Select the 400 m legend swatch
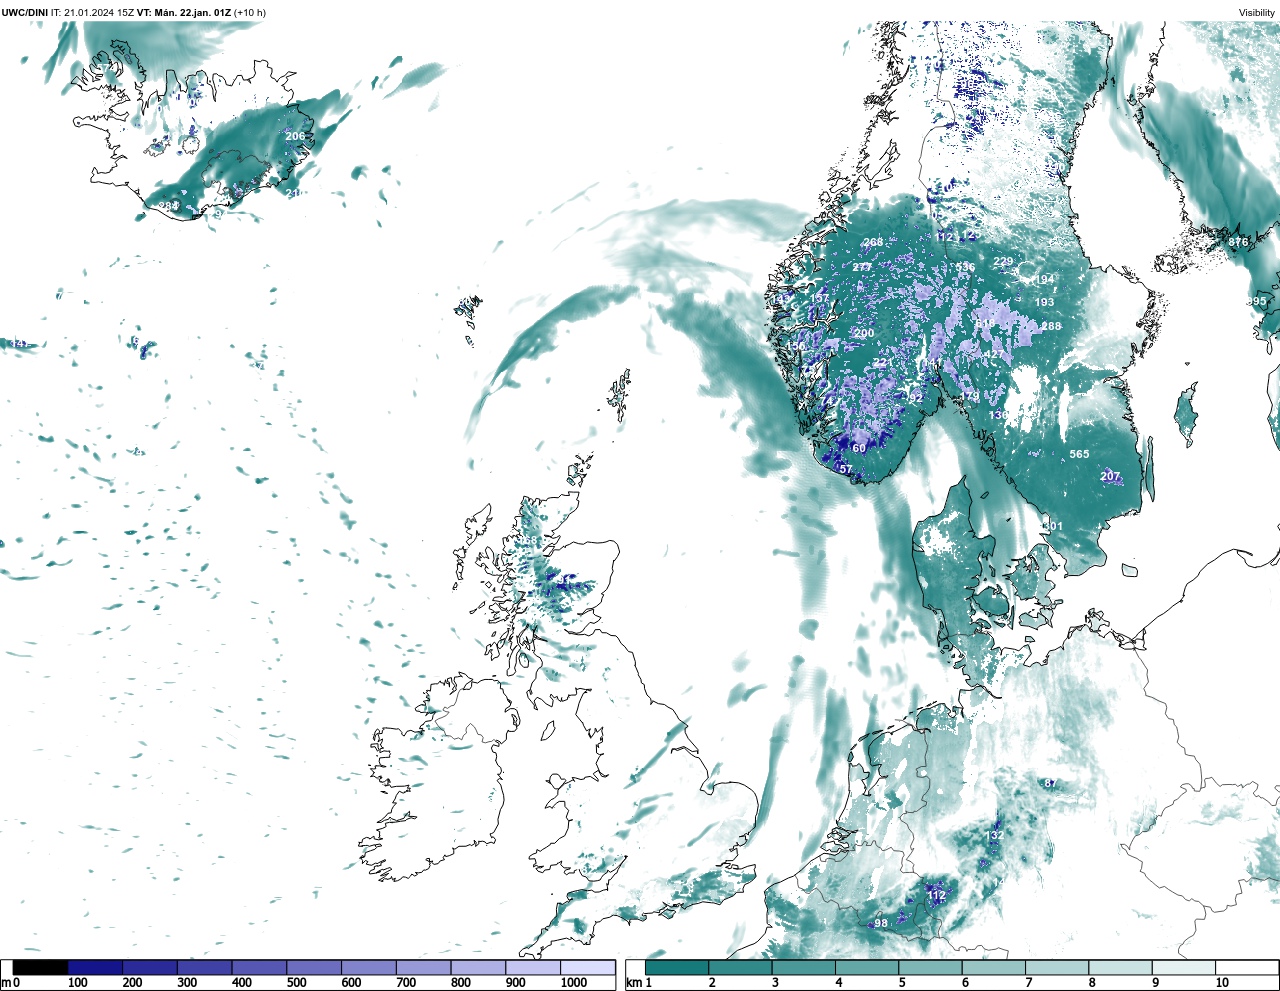Viewport: 1280px width, 991px height. [260, 967]
